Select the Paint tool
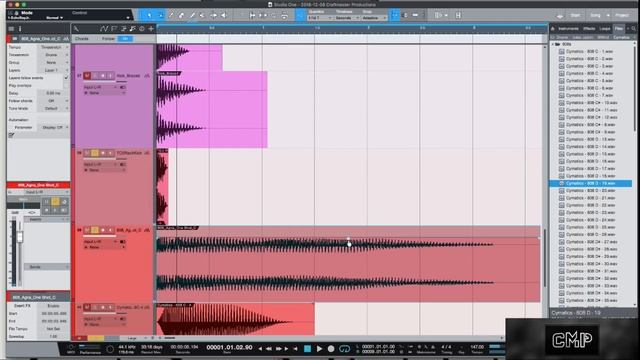Screen dimensions: 640x360 (192, 16)
